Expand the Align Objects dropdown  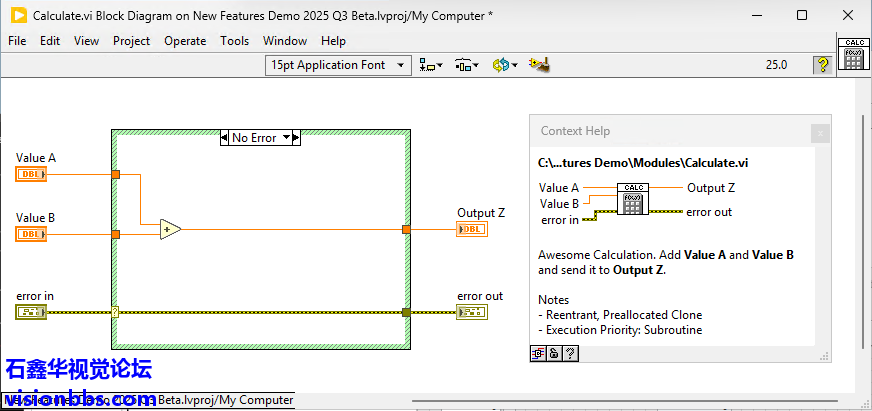431,65
